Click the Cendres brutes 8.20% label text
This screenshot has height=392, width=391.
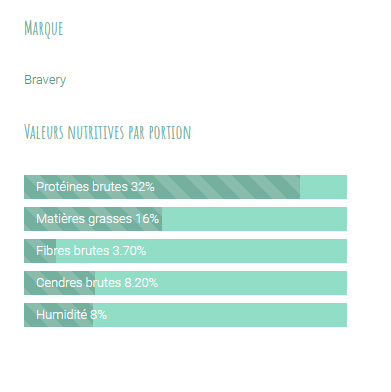[97, 283]
